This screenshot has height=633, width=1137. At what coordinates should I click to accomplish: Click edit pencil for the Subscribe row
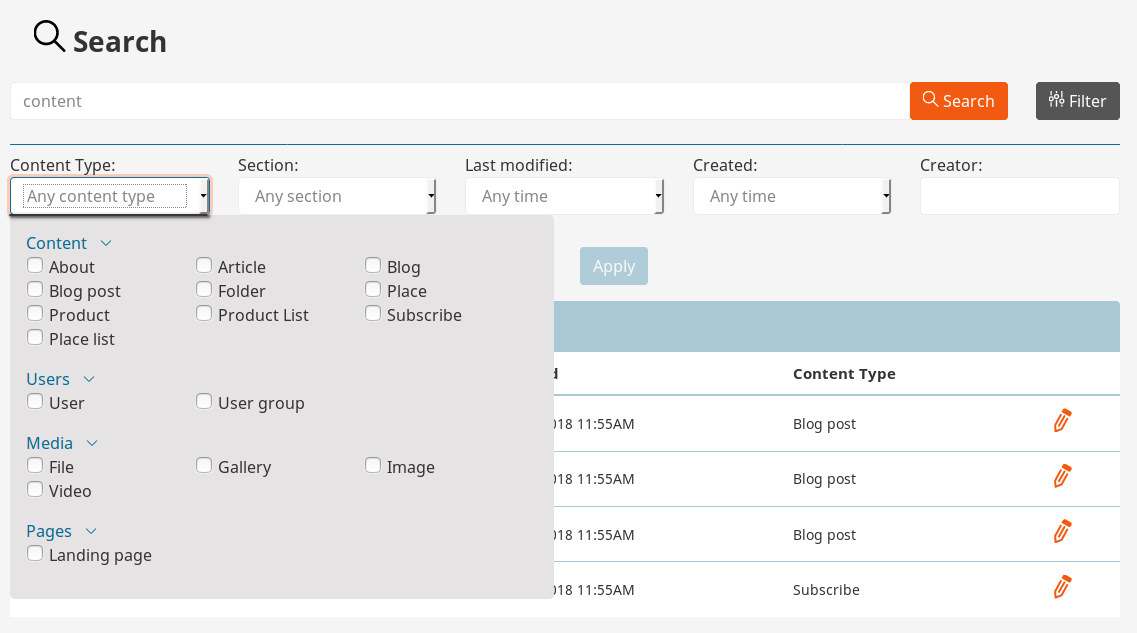click(1062, 588)
